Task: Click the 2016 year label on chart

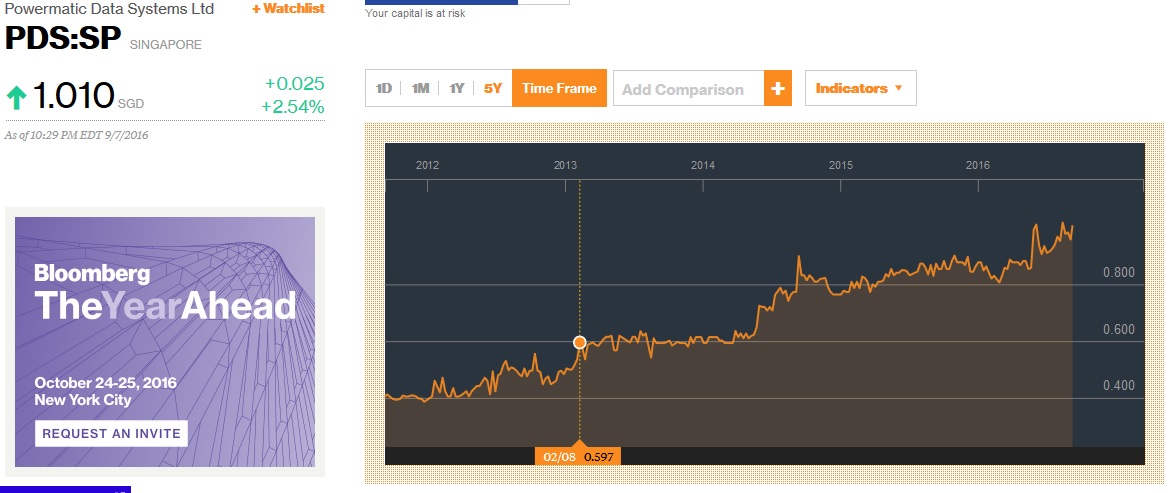Action: (978, 165)
